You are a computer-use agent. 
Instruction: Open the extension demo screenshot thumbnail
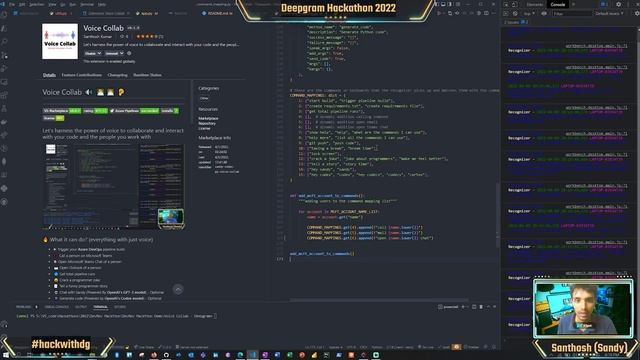pos(113,186)
